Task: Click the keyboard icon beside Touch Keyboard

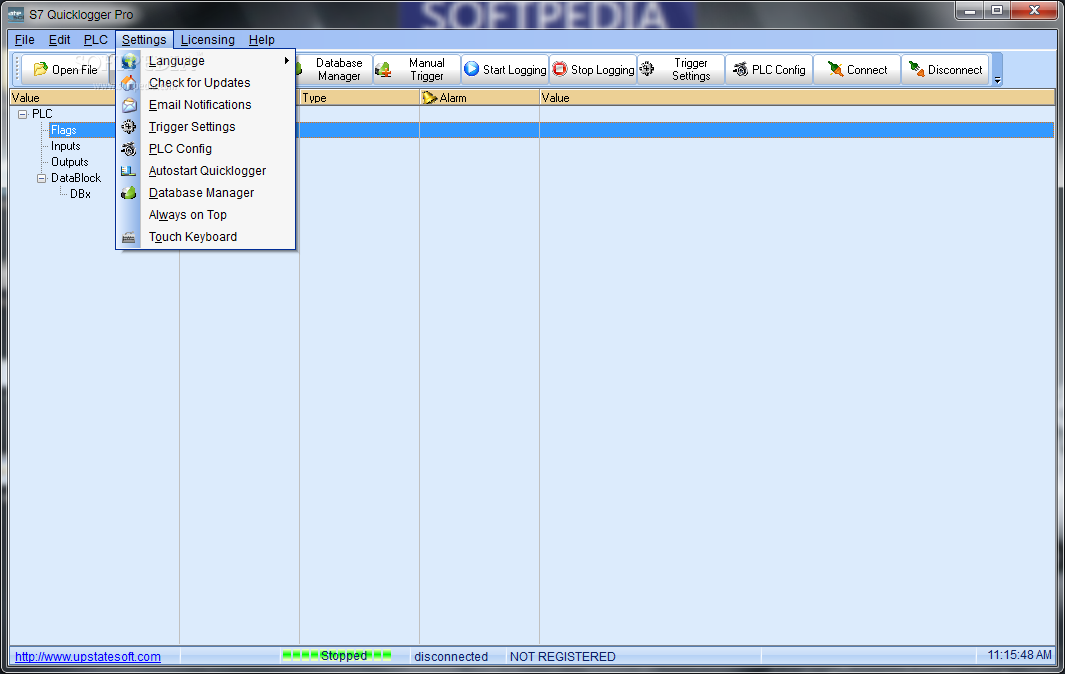Action: click(x=129, y=237)
